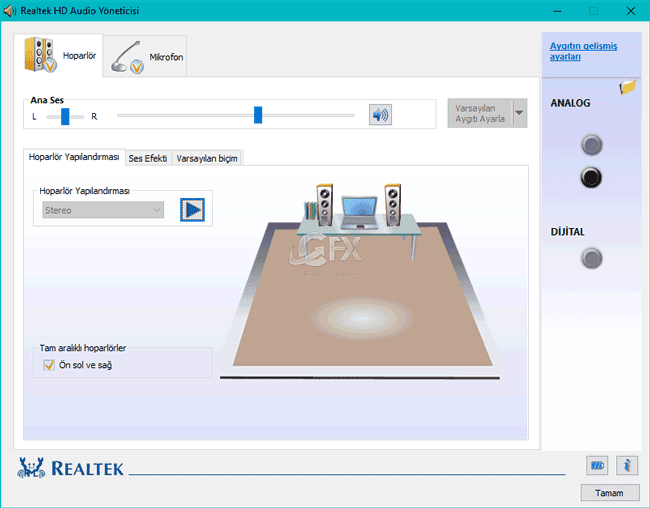Click the Realtek crab logo
This screenshot has width=650, height=508.
pyautogui.click(x=31, y=468)
